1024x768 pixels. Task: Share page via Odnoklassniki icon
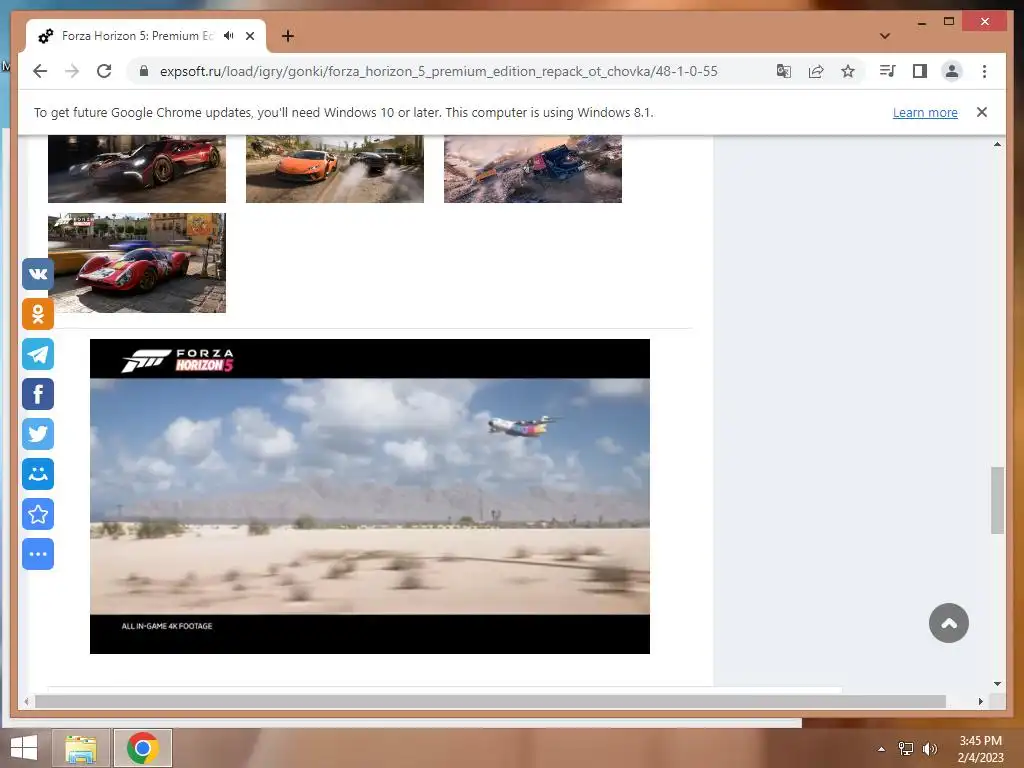pyautogui.click(x=38, y=314)
